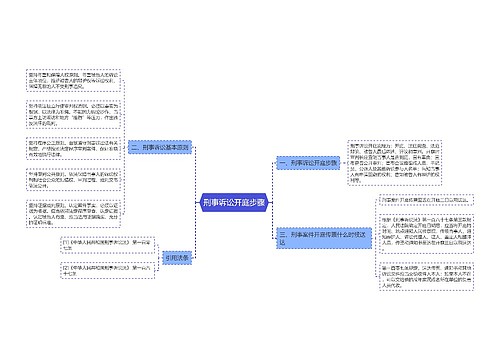Select branch 三、刑事案件开庭传票什么时候送达
The width and height of the screenshot is (500, 360).
point(324,238)
